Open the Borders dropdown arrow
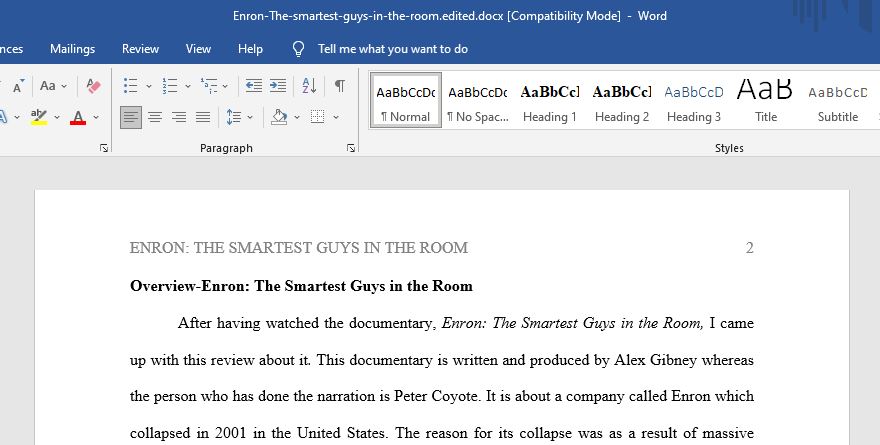The width and height of the screenshot is (880, 445). pyautogui.click(x=336, y=118)
